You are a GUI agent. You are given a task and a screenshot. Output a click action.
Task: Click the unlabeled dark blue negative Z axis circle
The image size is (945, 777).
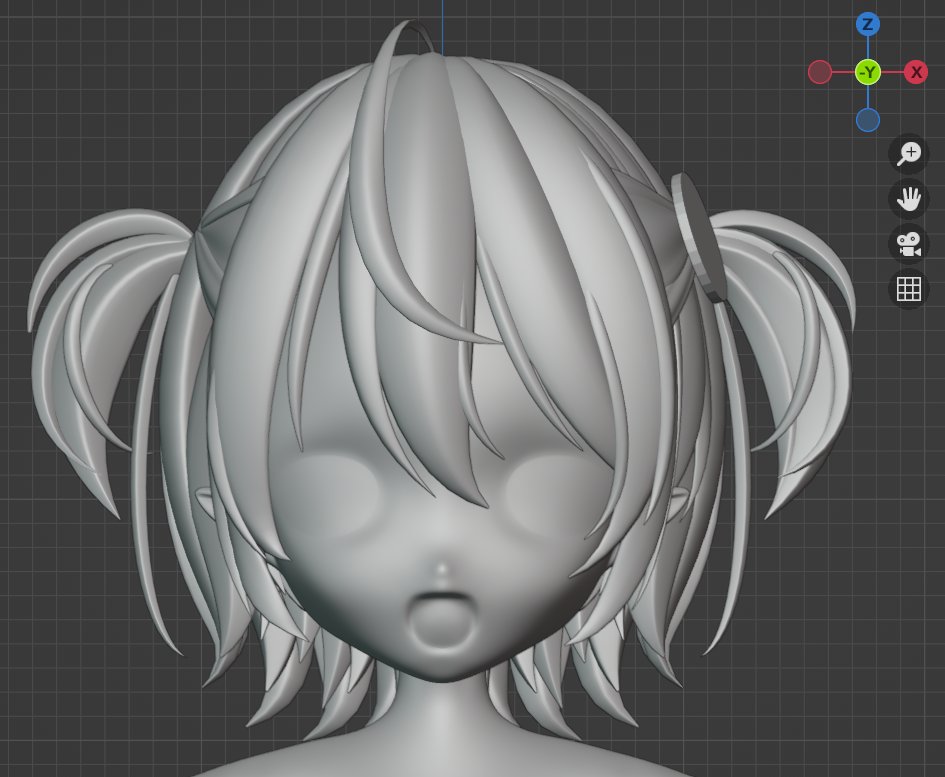[x=868, y=119]
